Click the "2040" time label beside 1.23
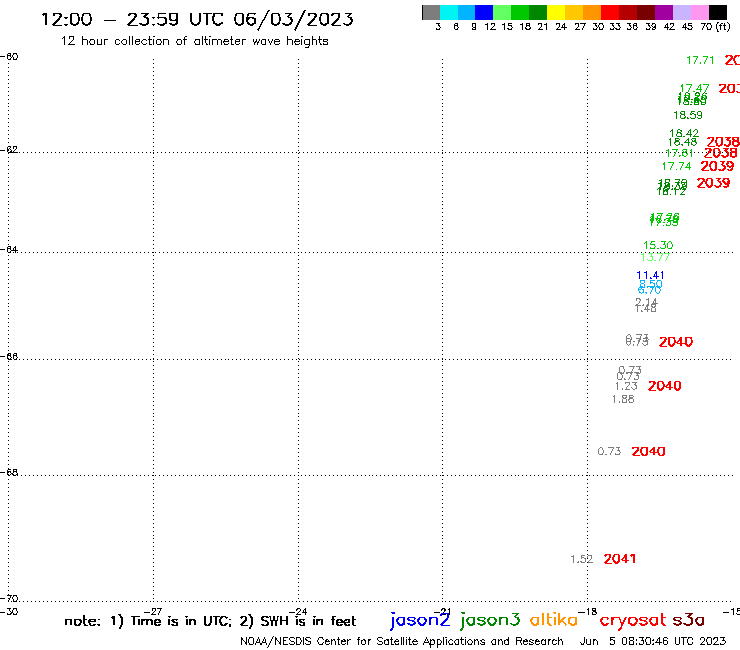 click(664, 386)
